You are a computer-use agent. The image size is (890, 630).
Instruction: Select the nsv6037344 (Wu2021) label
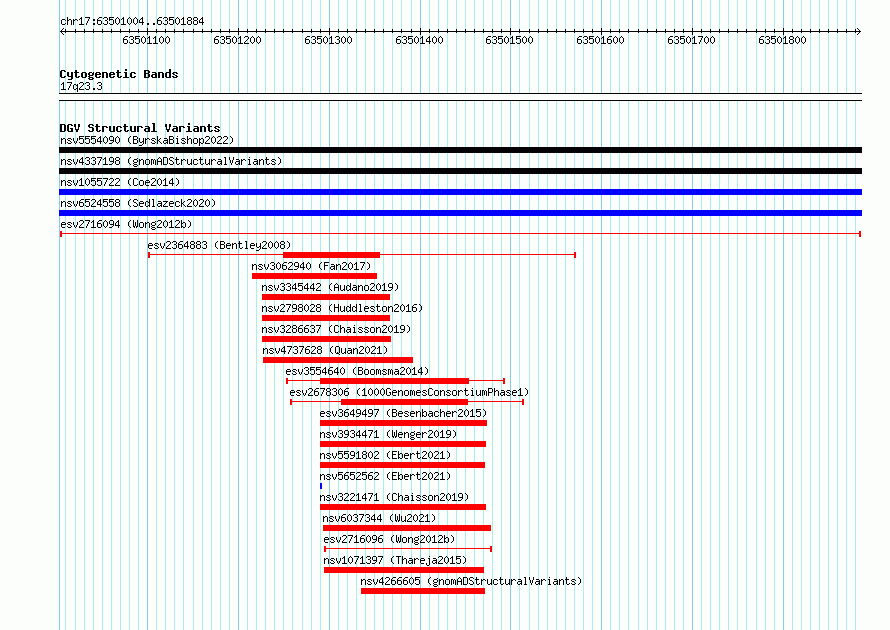tap(379, 518)
